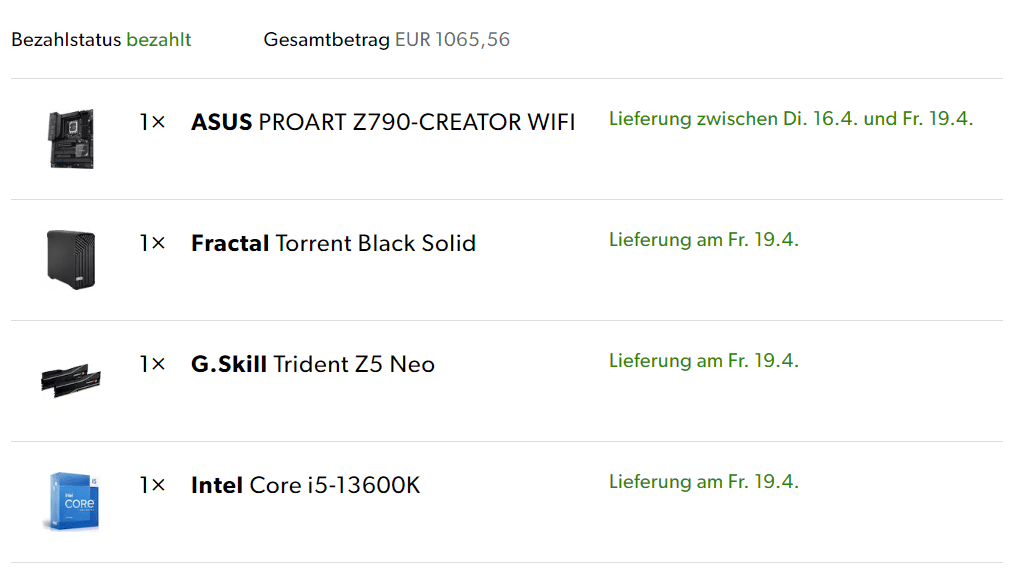Image resolution: width=1012 pixels, height=580 pixels.
Task: Open ASUS PROART Z790-CREATOR WIFI product page
Action: [383, 123]
